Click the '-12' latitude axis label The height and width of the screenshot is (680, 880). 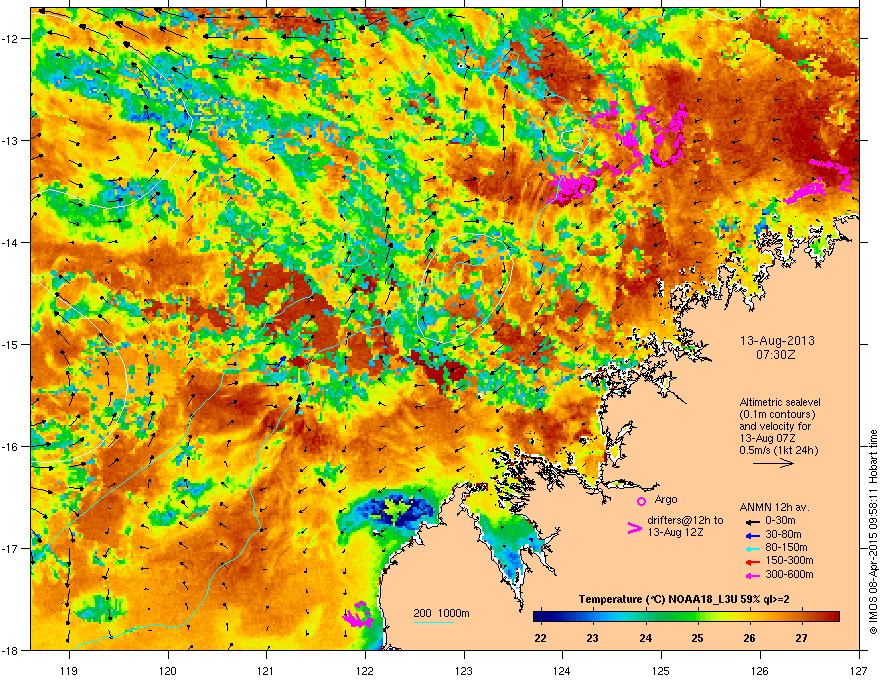click(10, 39)
